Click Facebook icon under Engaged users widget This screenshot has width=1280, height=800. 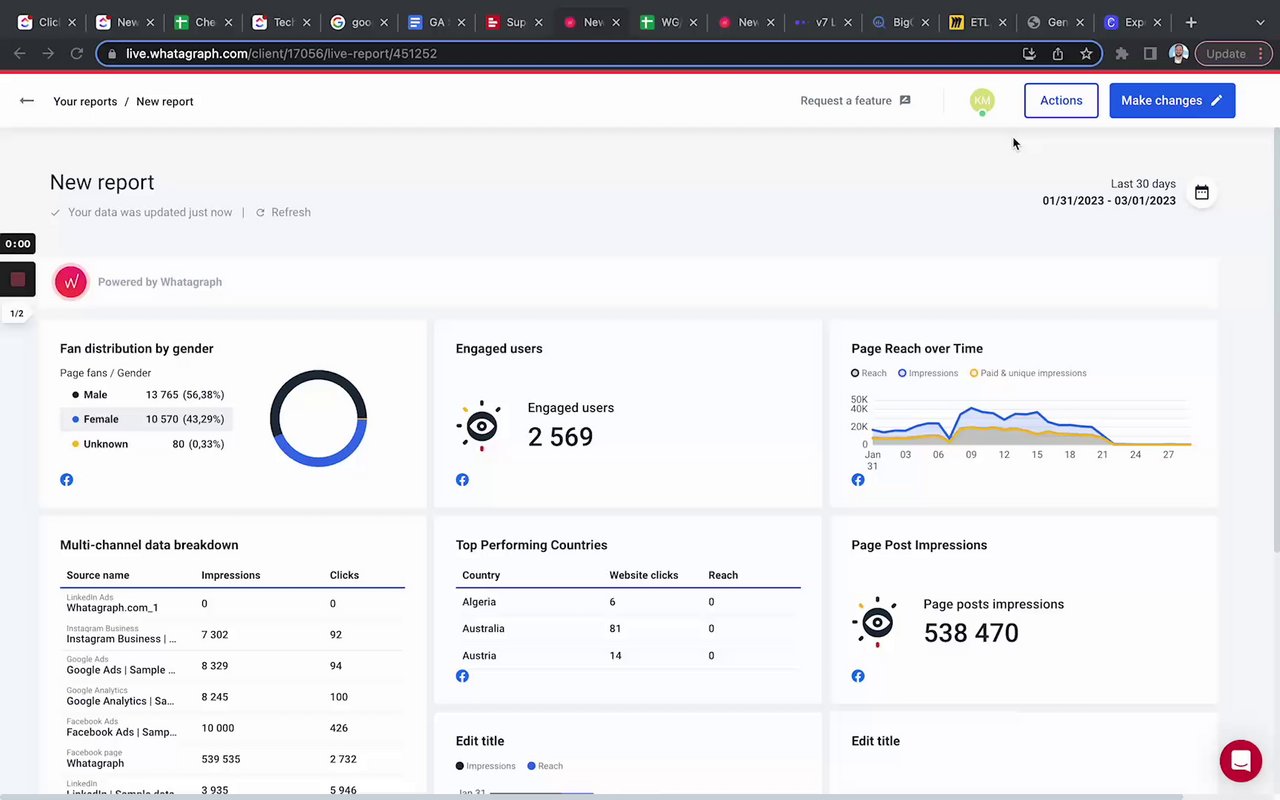pos(462,480)
